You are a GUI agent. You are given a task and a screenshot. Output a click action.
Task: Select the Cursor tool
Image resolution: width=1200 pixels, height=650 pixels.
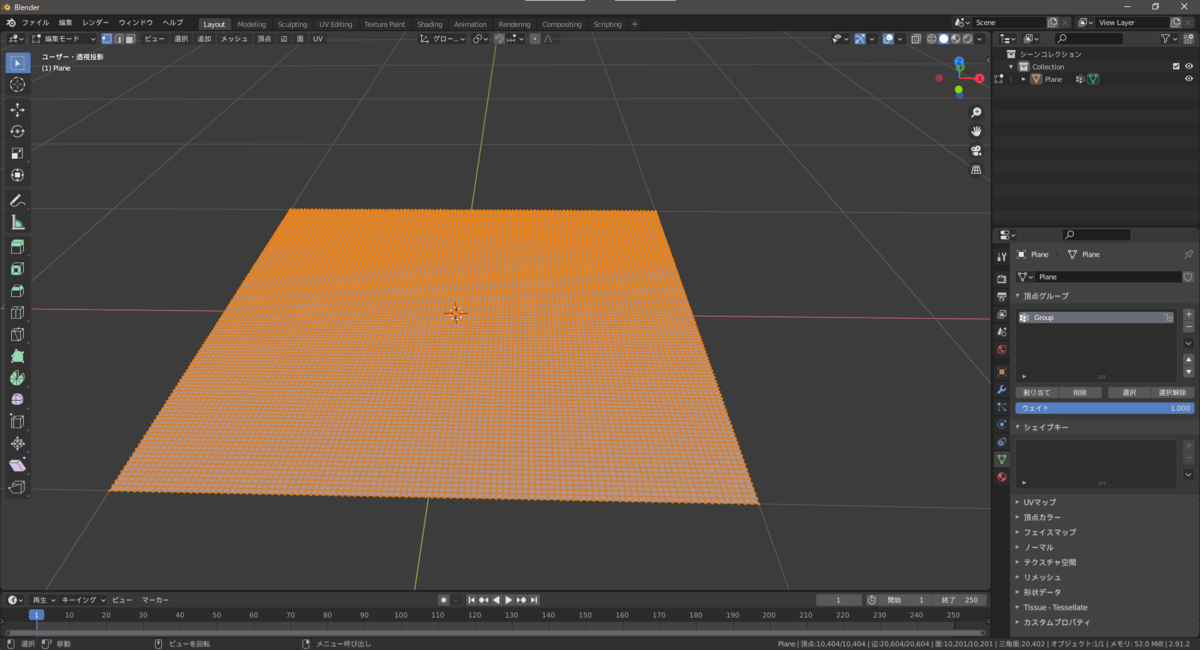pos(18,85)
